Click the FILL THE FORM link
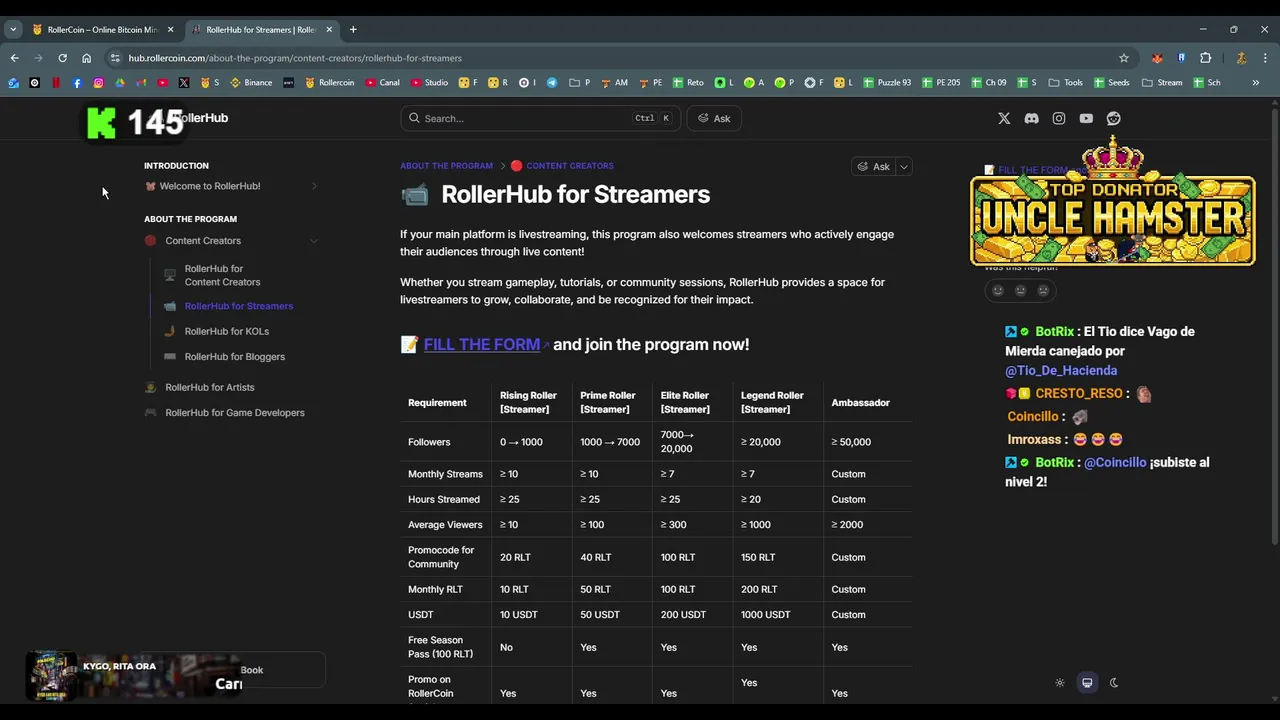This screenshot has height=720, width=1280. point(482,344)
